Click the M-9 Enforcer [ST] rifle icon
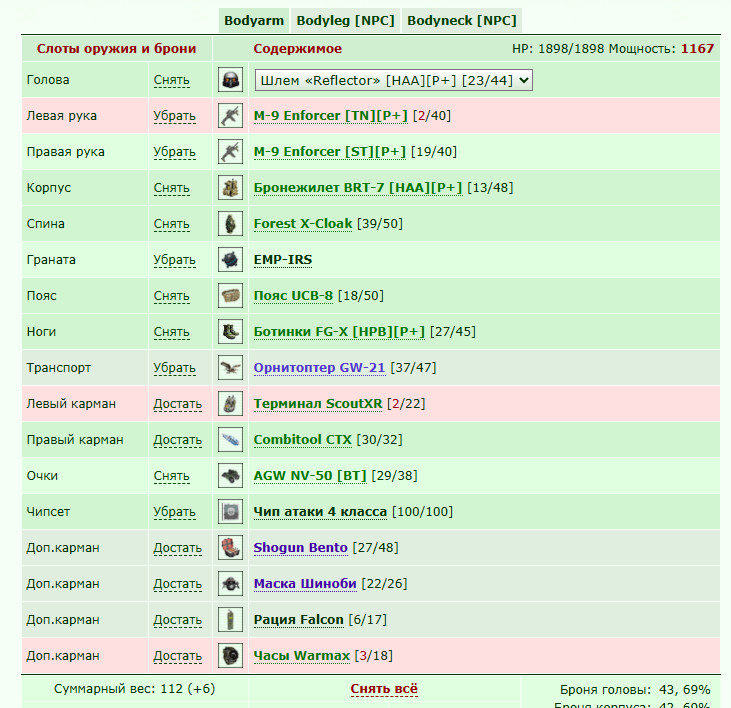The image size is (731, 708). click(x=230, y=151)
